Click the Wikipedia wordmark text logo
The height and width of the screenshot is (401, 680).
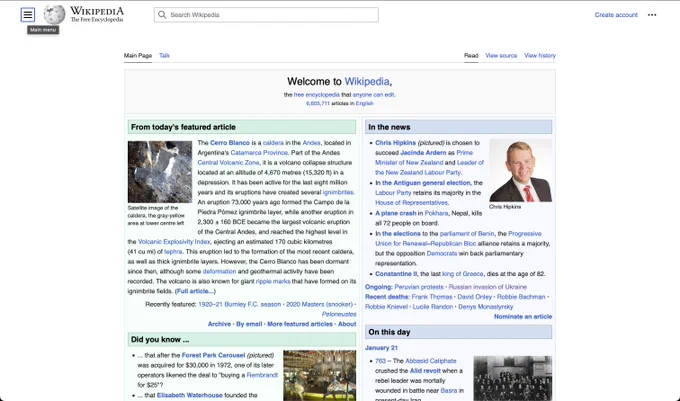(97, 14)
